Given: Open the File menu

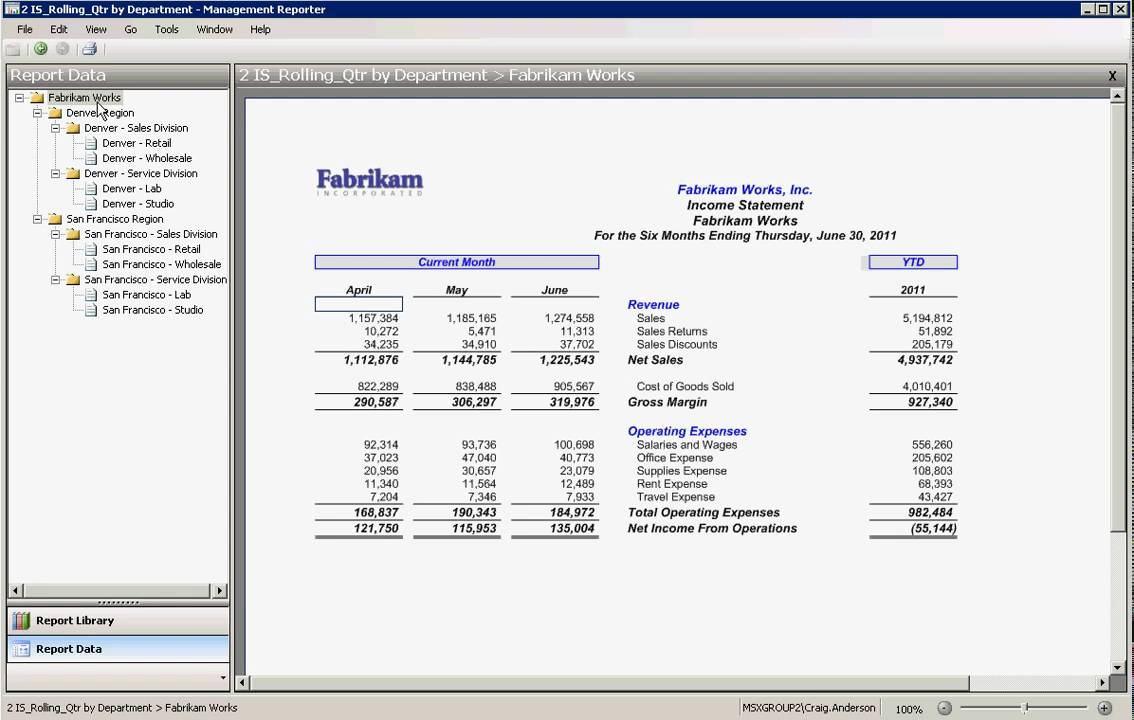Looking at the screenshot, I should click(25, 30).
